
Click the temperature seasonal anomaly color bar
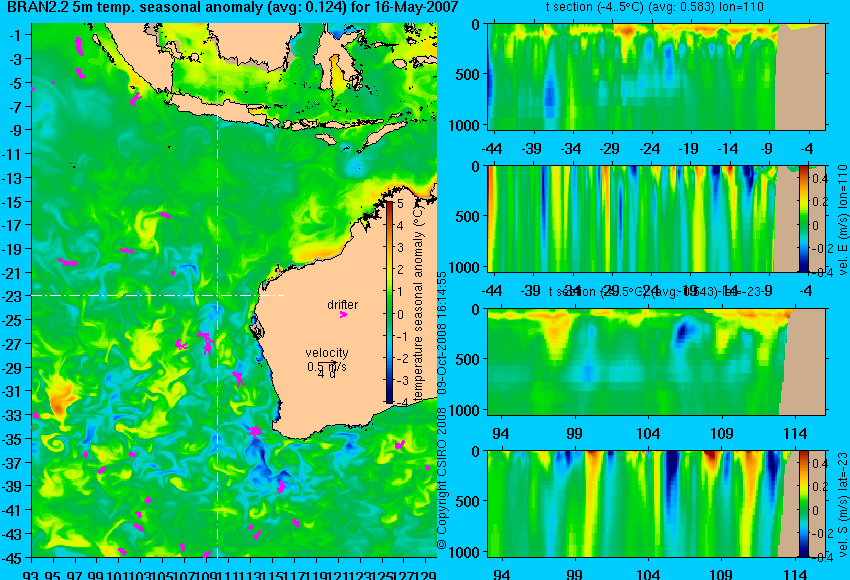point(390,302)
